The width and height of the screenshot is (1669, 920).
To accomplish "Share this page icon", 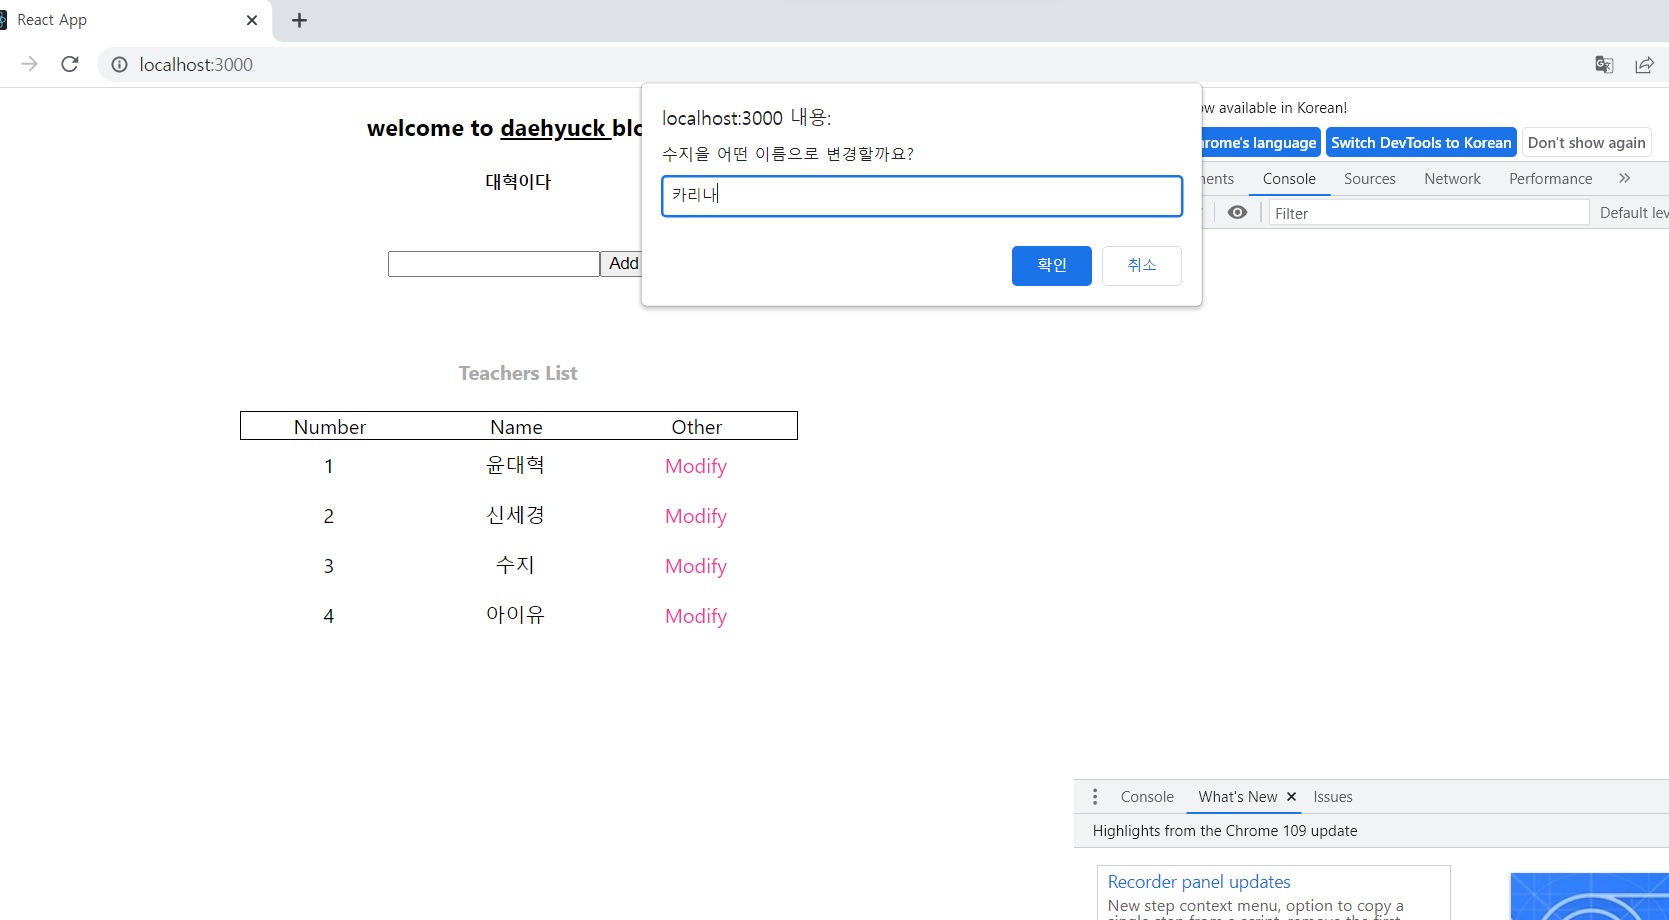I will [x=1644, y=64].
